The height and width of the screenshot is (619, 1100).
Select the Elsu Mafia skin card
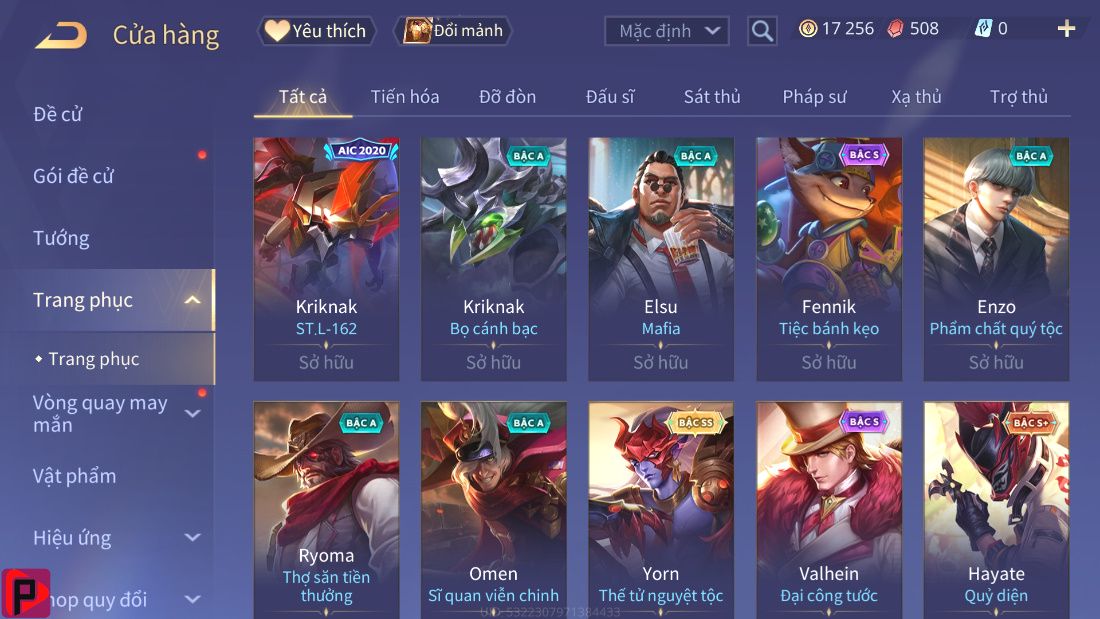pos(661,259)
